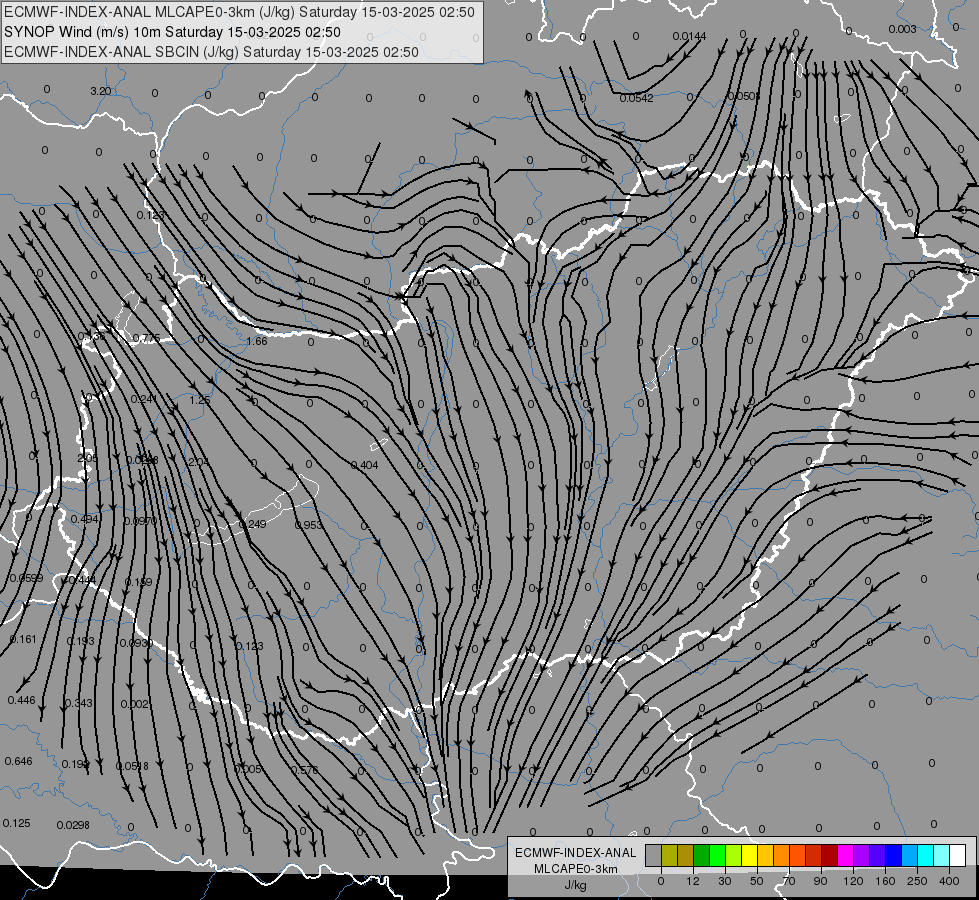Click the map value '3.20'
979x900 pixels.
(x=101, y=91)
